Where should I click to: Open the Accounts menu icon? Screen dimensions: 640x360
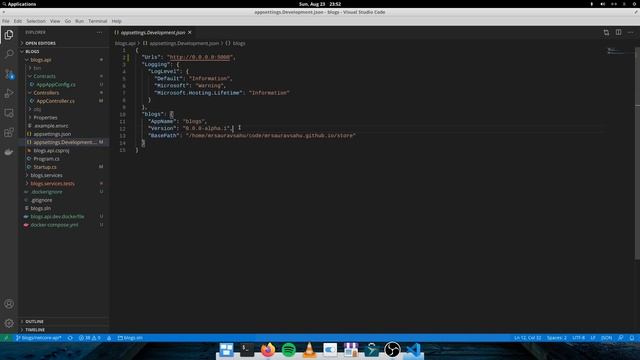tap(9, 304)
